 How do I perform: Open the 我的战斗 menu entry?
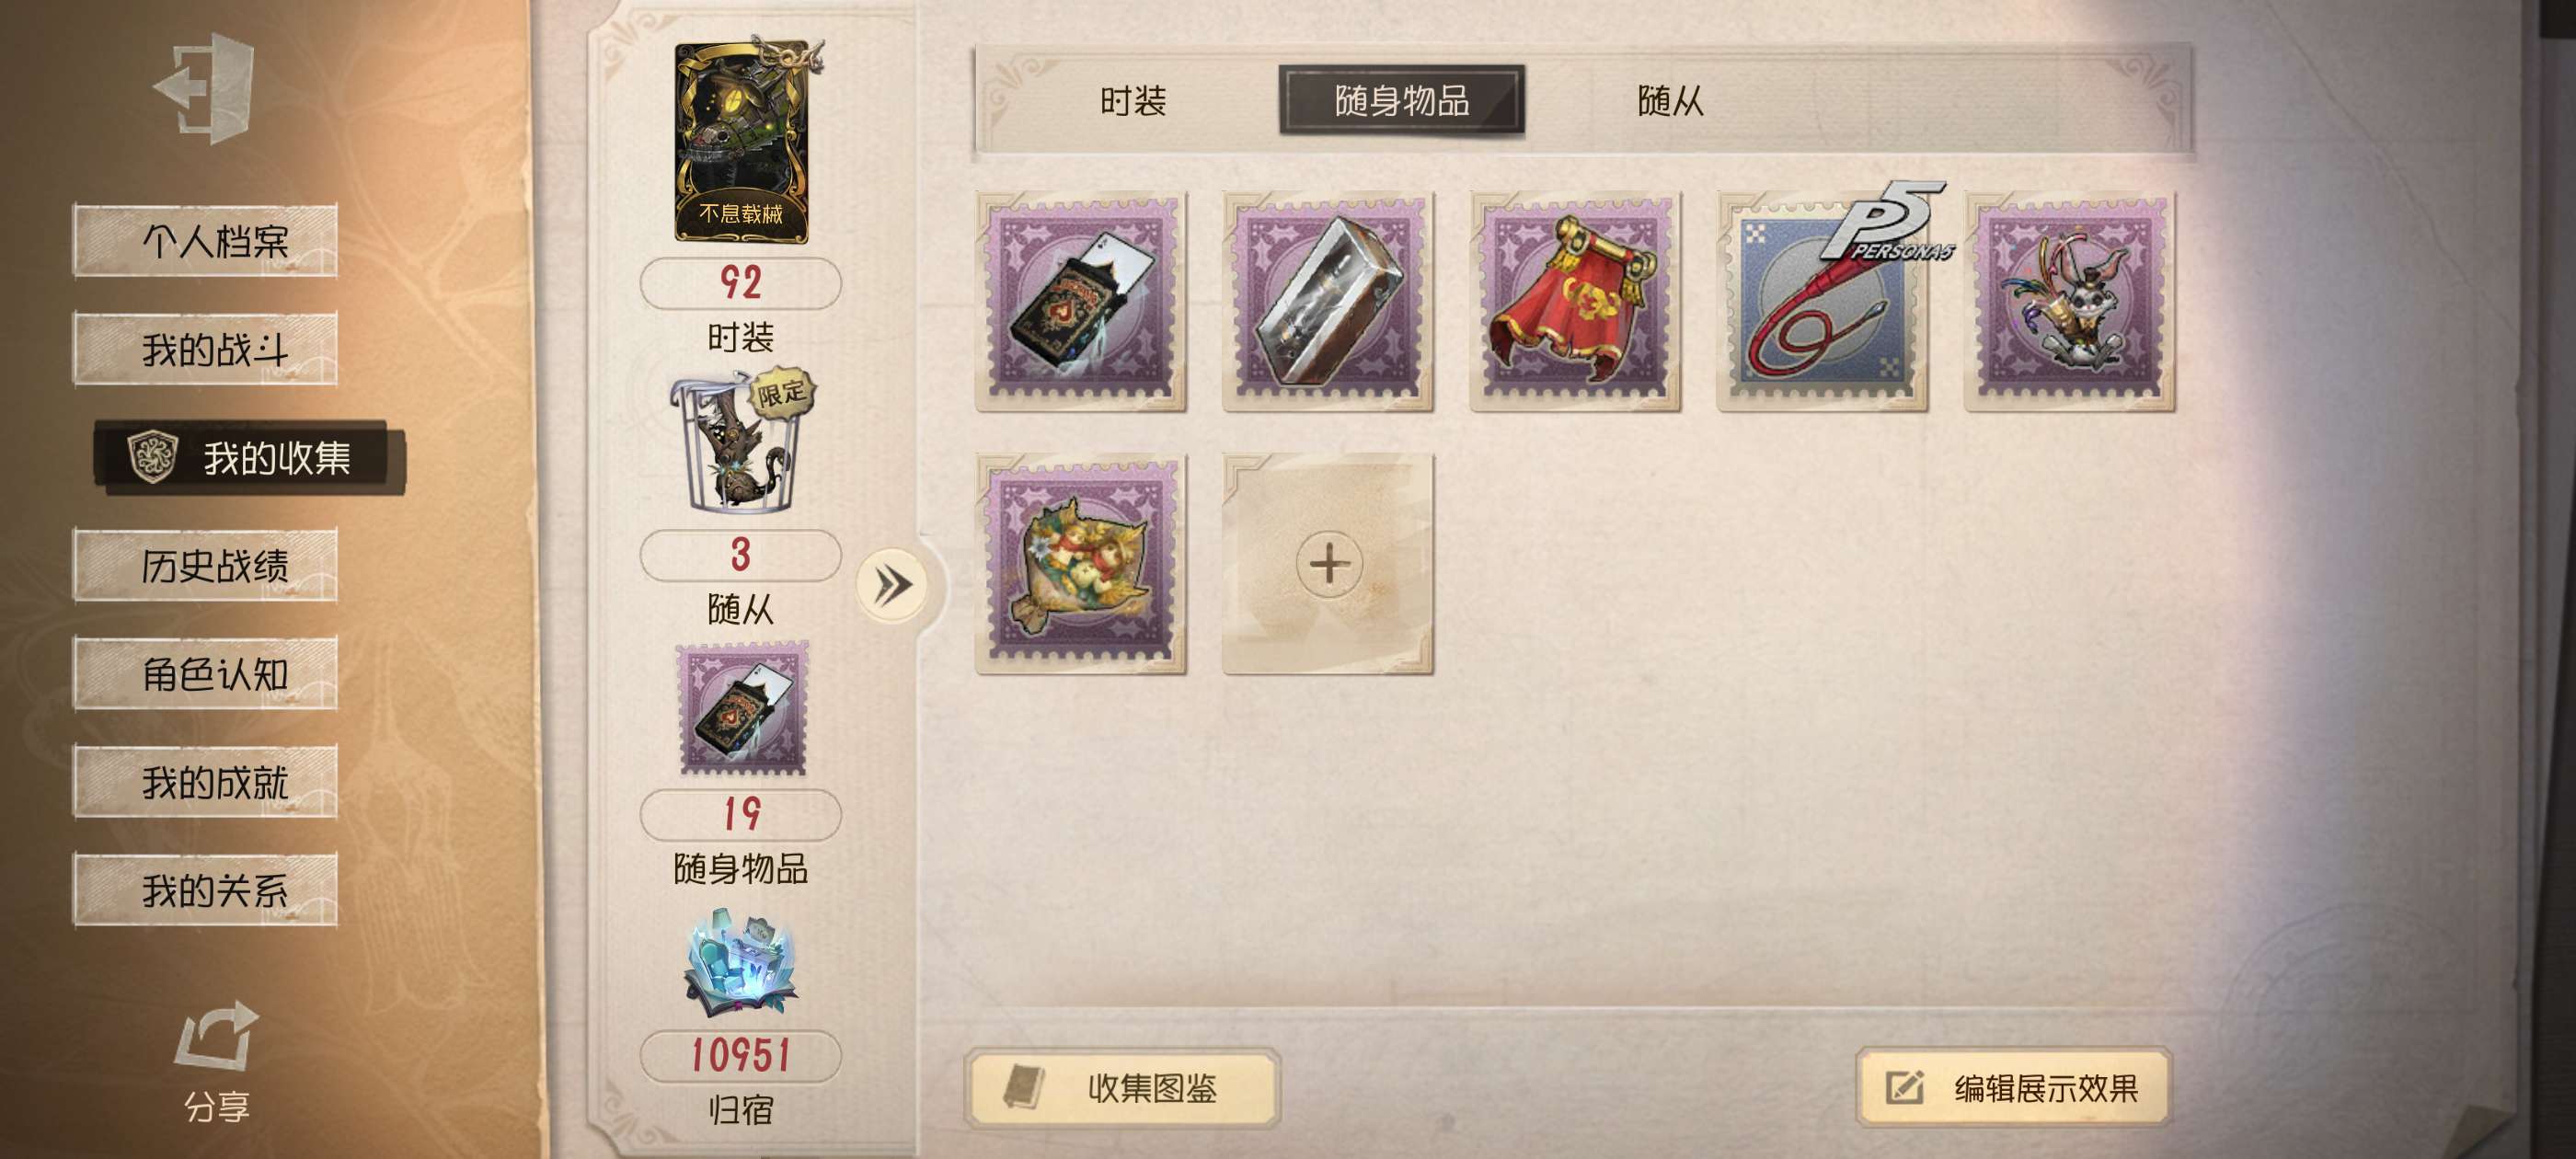point(206,349)
